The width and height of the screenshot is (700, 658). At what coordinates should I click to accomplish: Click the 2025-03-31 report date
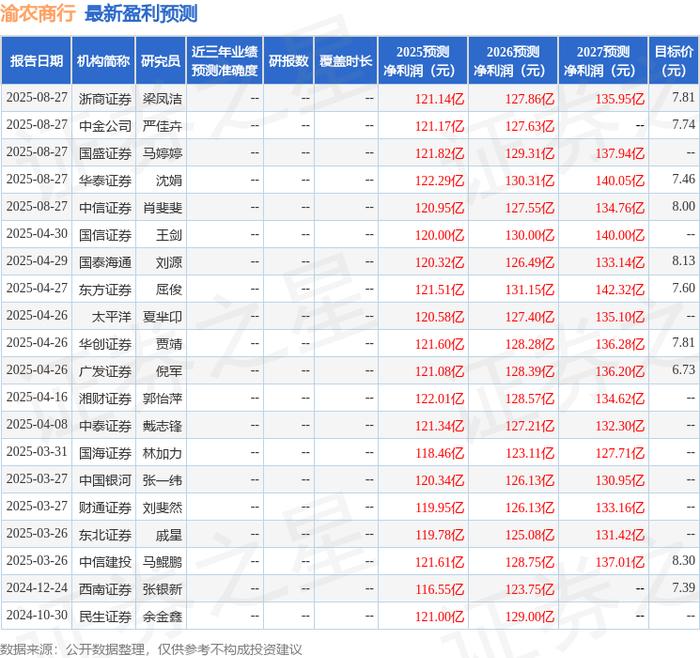37,451
